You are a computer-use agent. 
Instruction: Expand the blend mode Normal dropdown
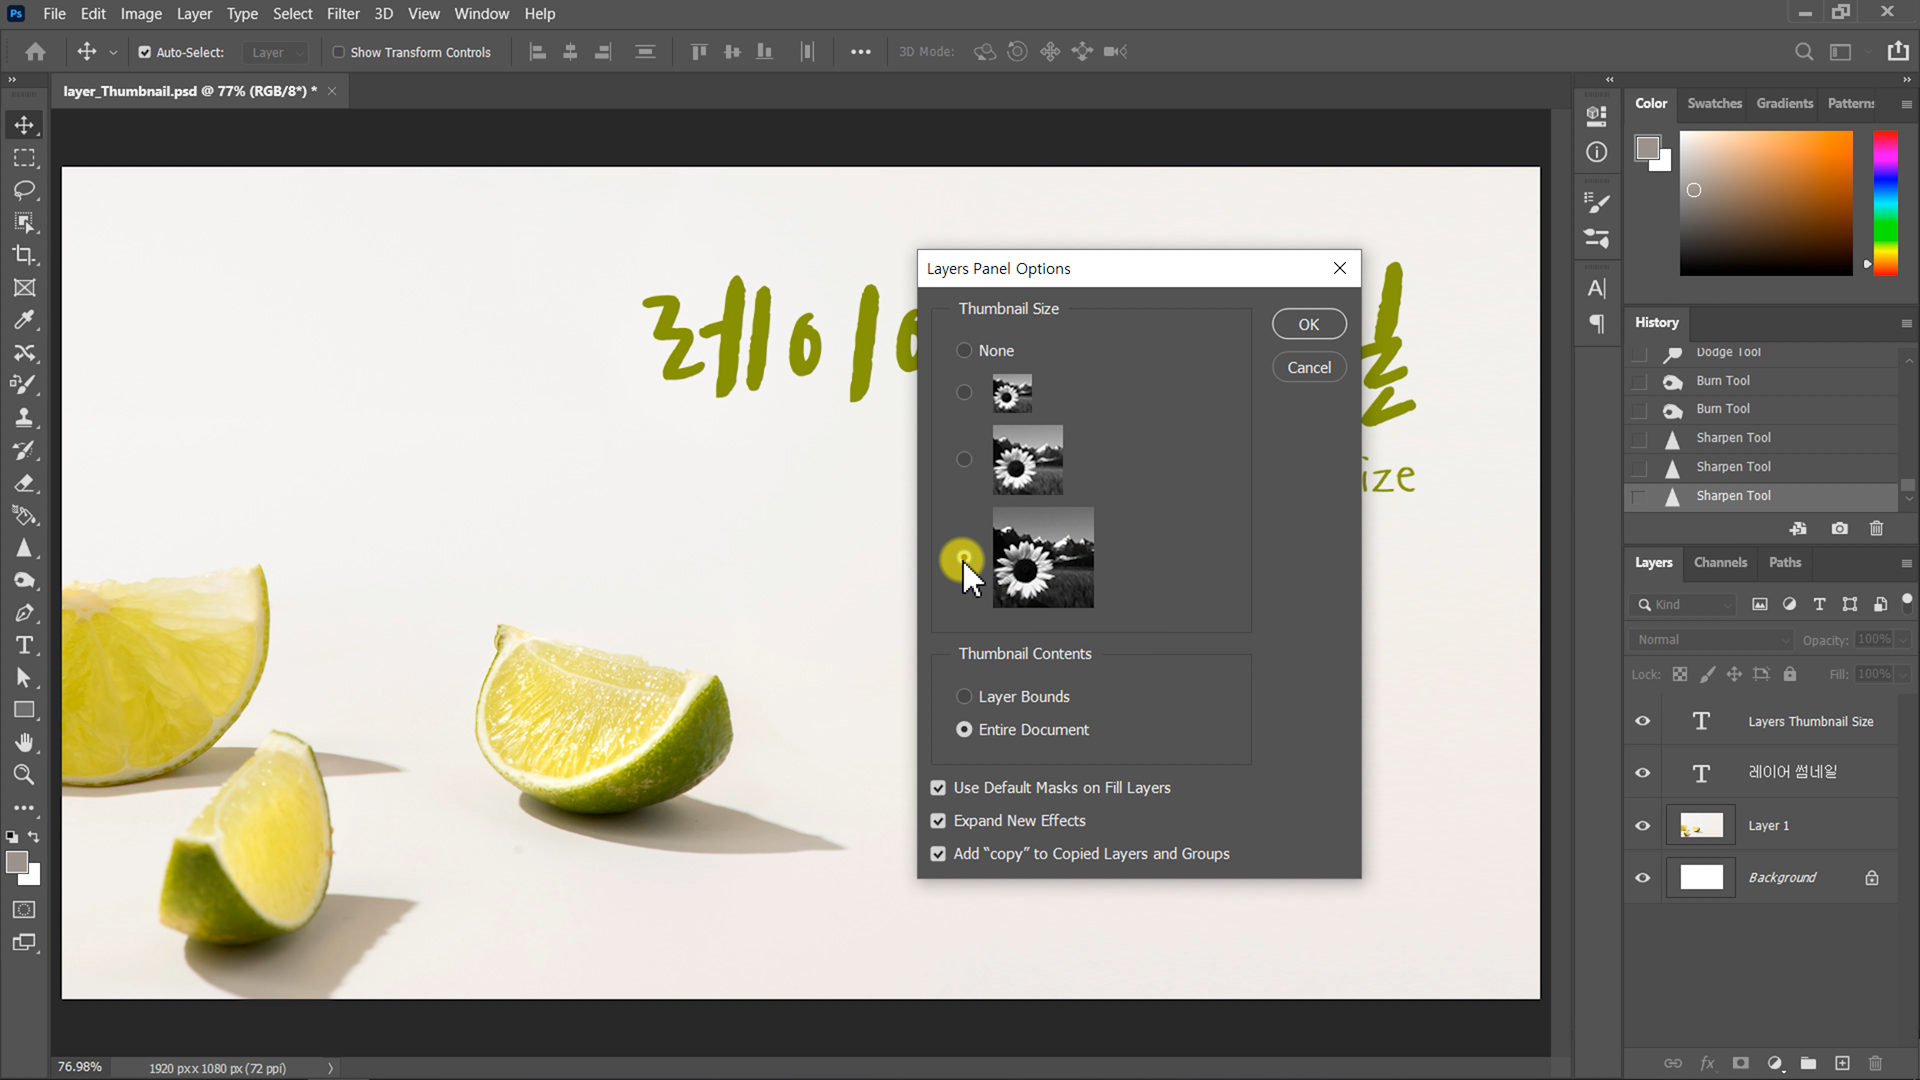[1712, 639]
